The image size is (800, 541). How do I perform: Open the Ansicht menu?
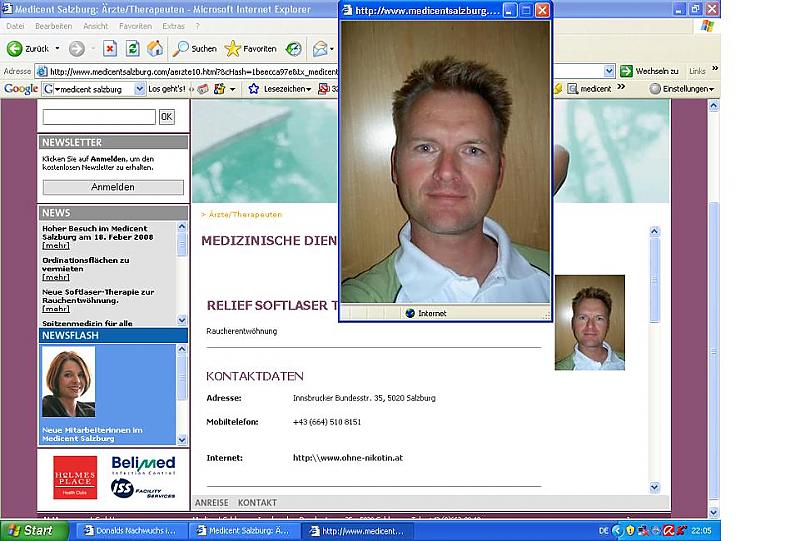[96, 25]
